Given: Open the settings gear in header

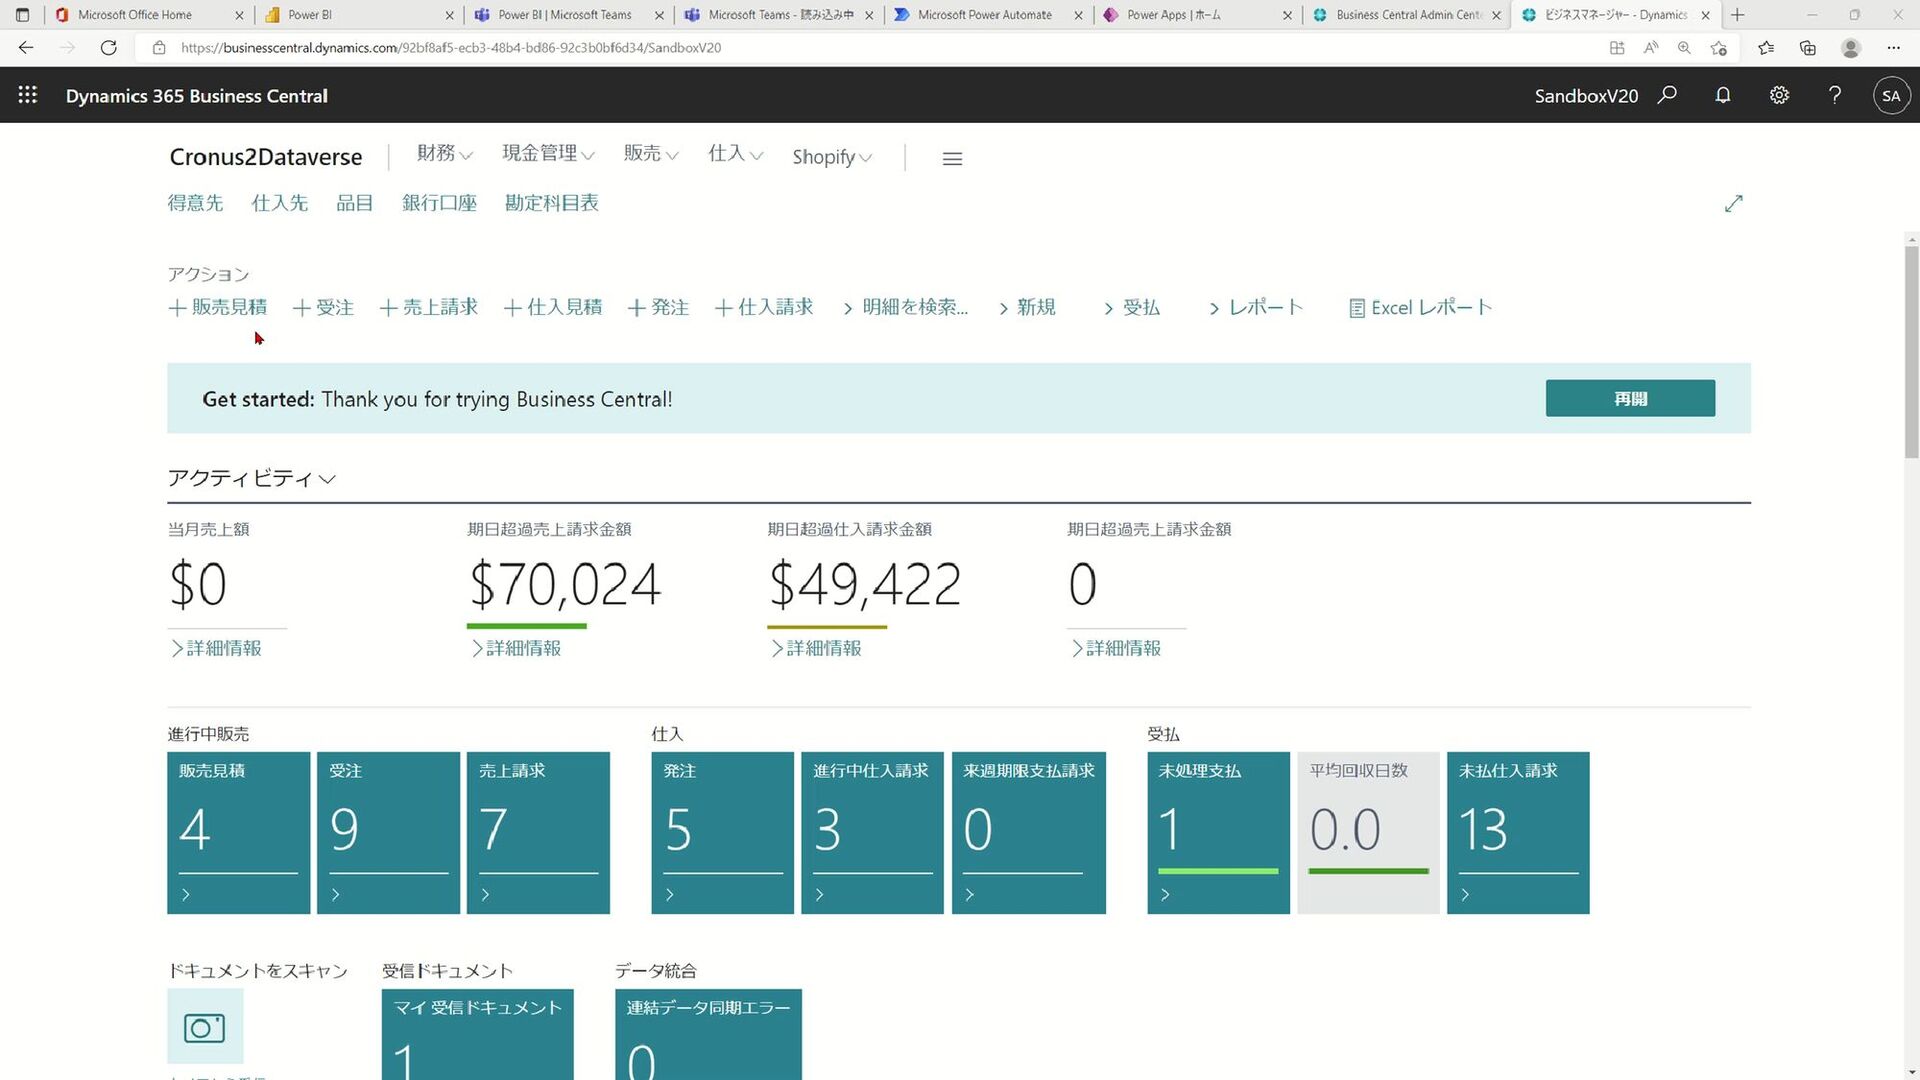Looking at the screenshot, I should coord(1779,95).
